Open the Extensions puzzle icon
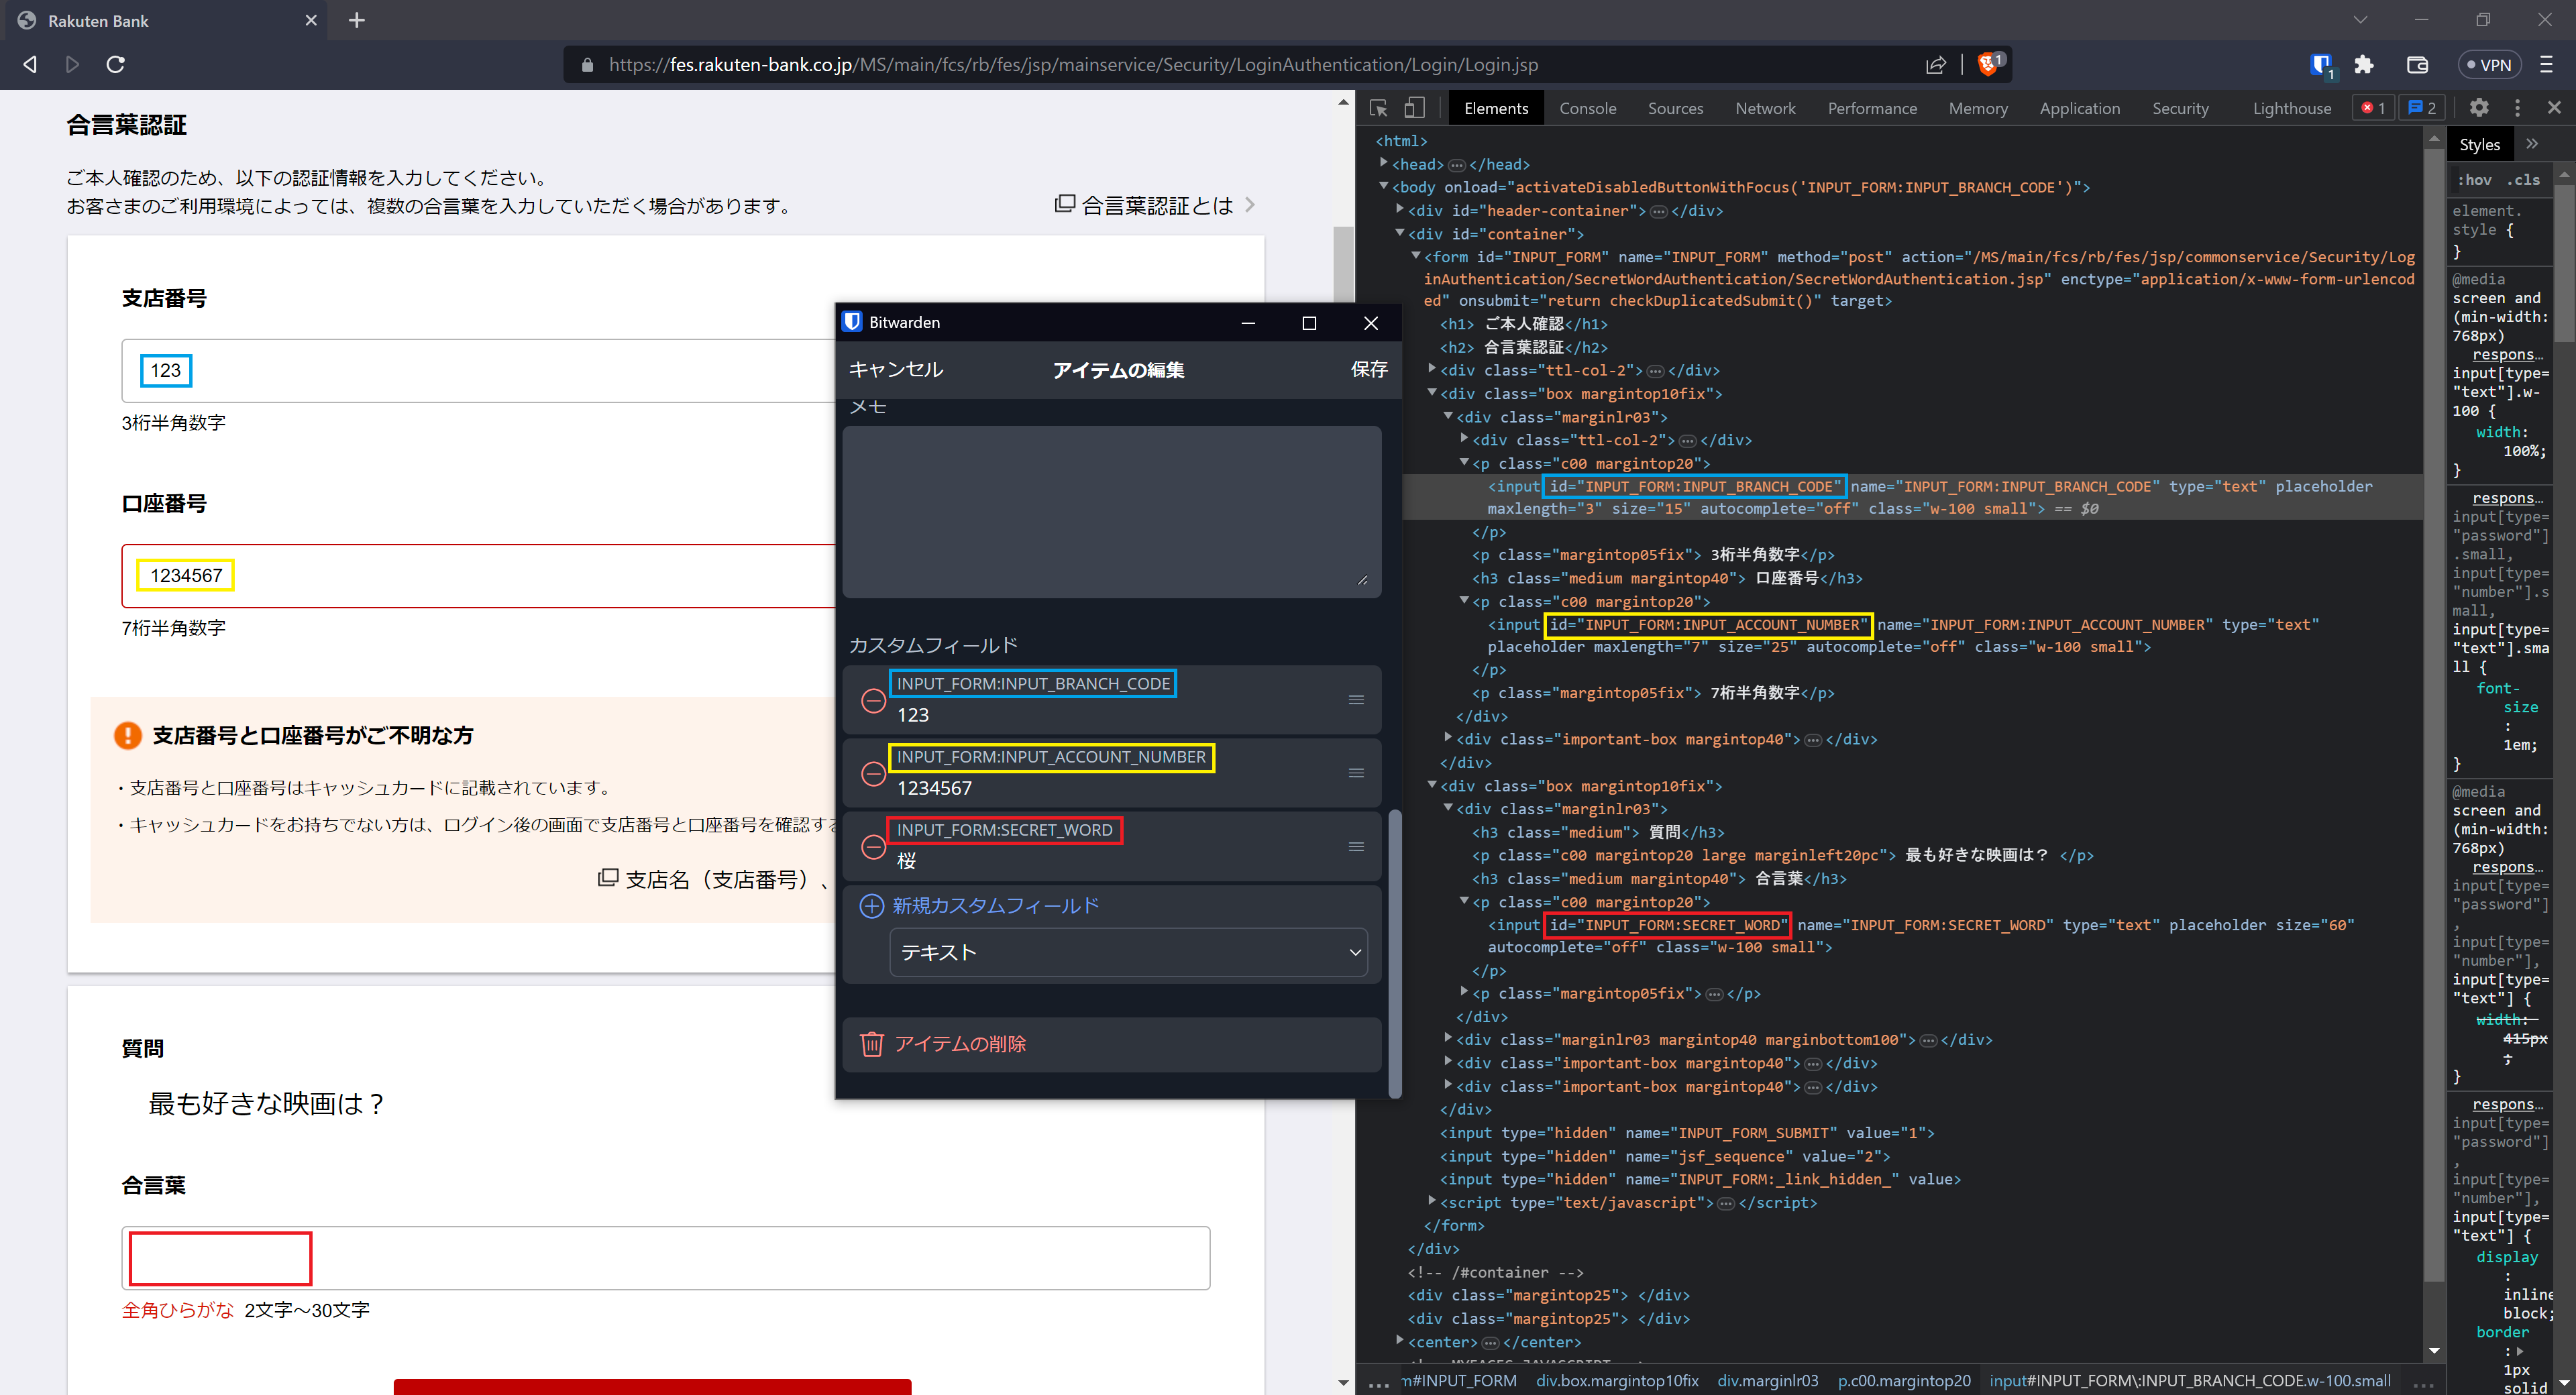2576x1395 pixels. [x=2364, y=64]
